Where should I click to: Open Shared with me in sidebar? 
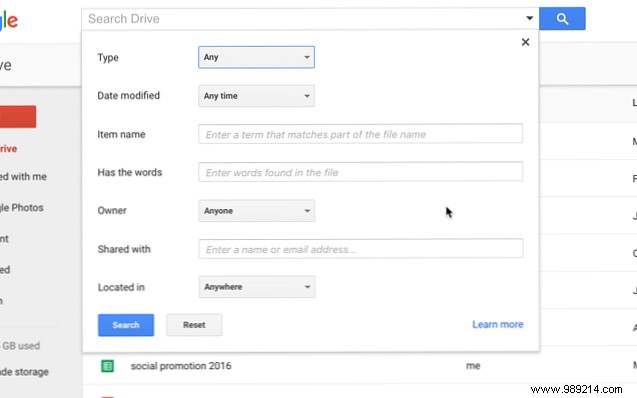click(23, 177)
